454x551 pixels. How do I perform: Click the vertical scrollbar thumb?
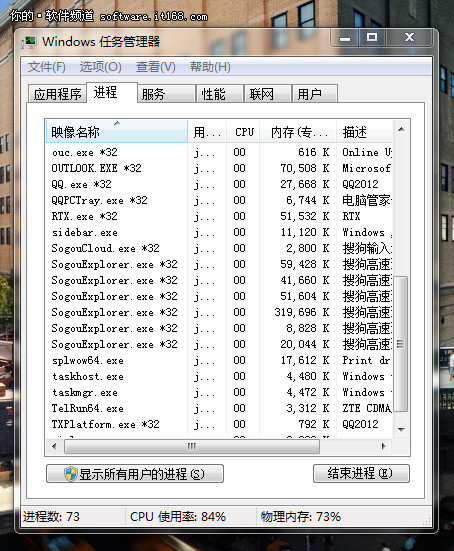[x=401, y=344]
